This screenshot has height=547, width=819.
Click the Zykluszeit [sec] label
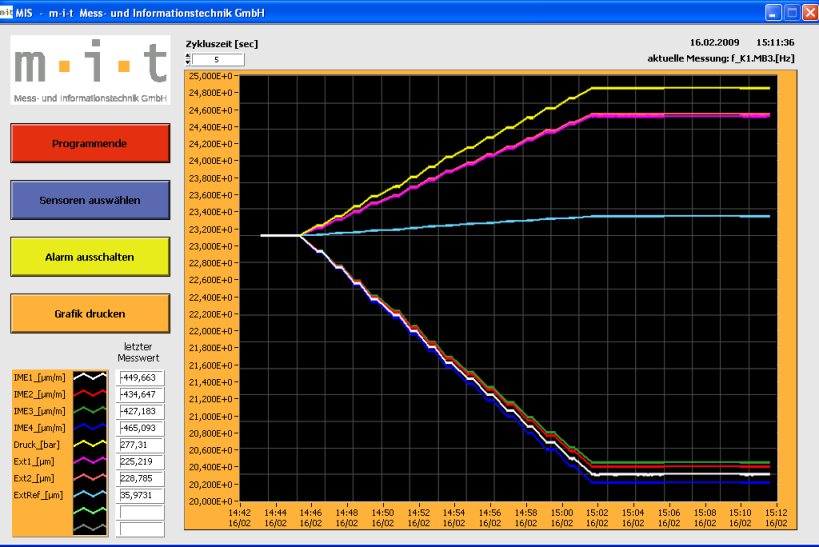coord(222,44)
